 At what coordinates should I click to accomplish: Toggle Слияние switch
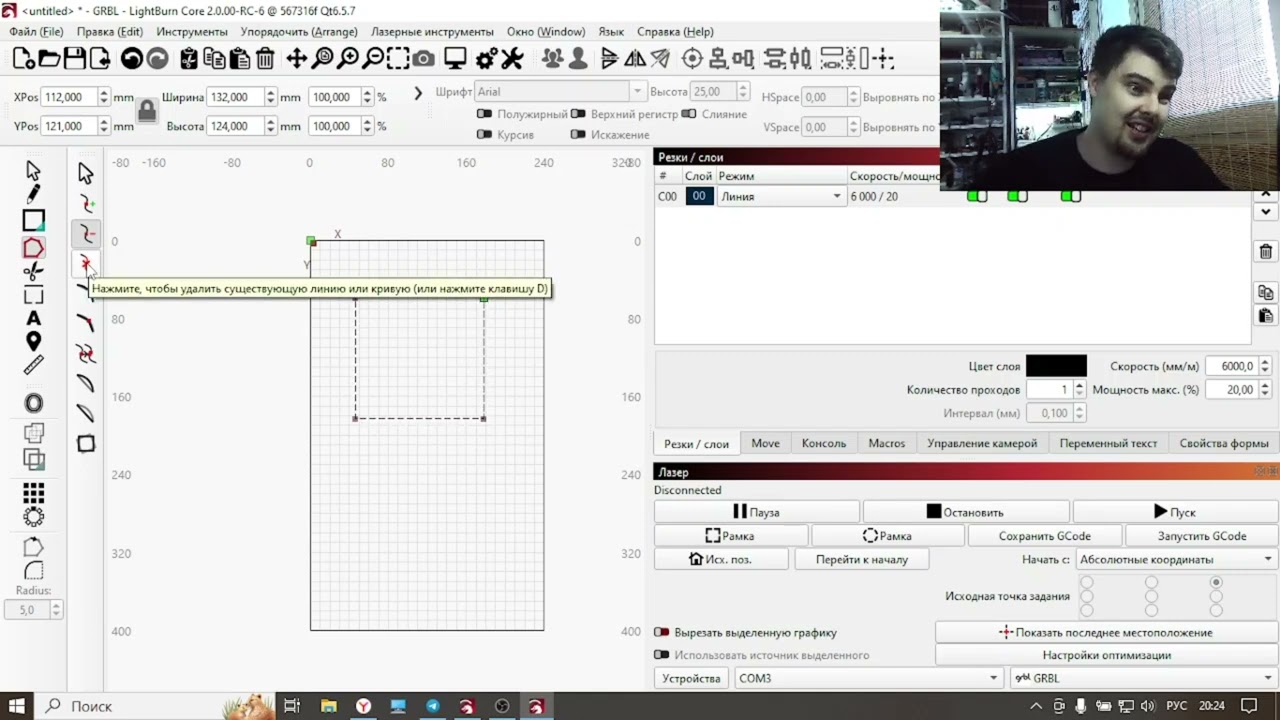click(688, 114)
